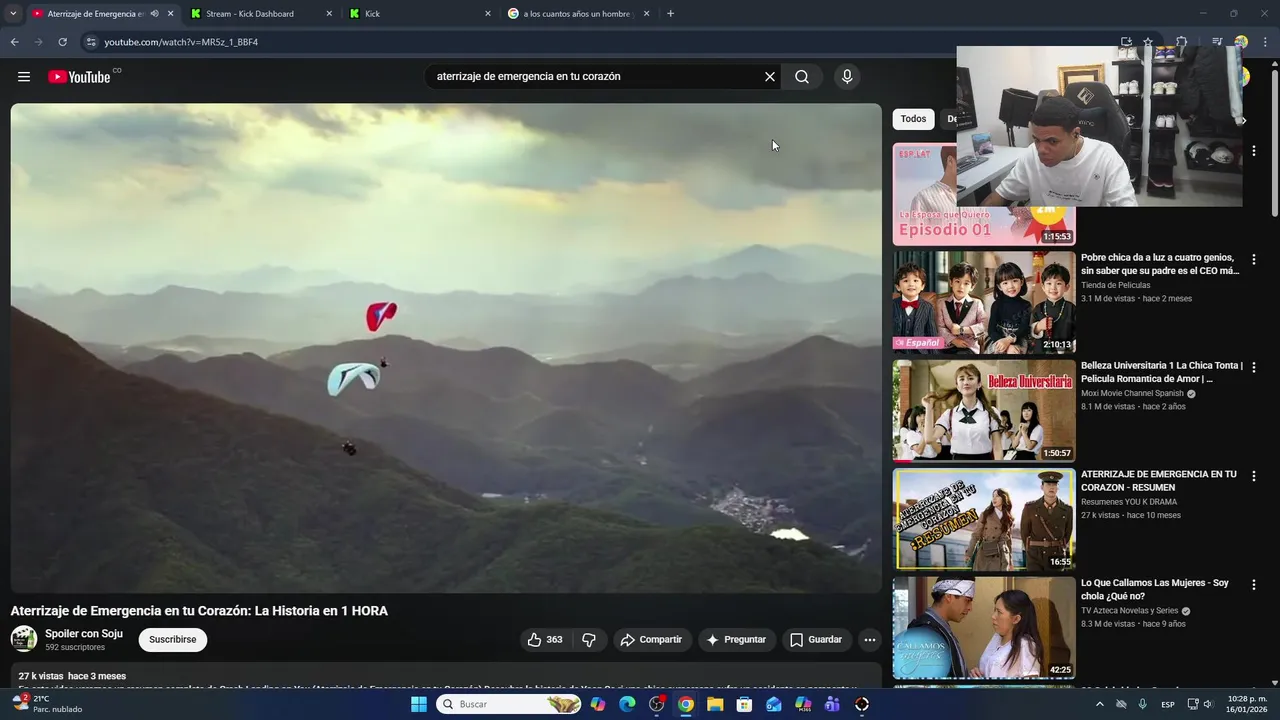
Task: Open Windows Start menu
Action: pos(419,704)
